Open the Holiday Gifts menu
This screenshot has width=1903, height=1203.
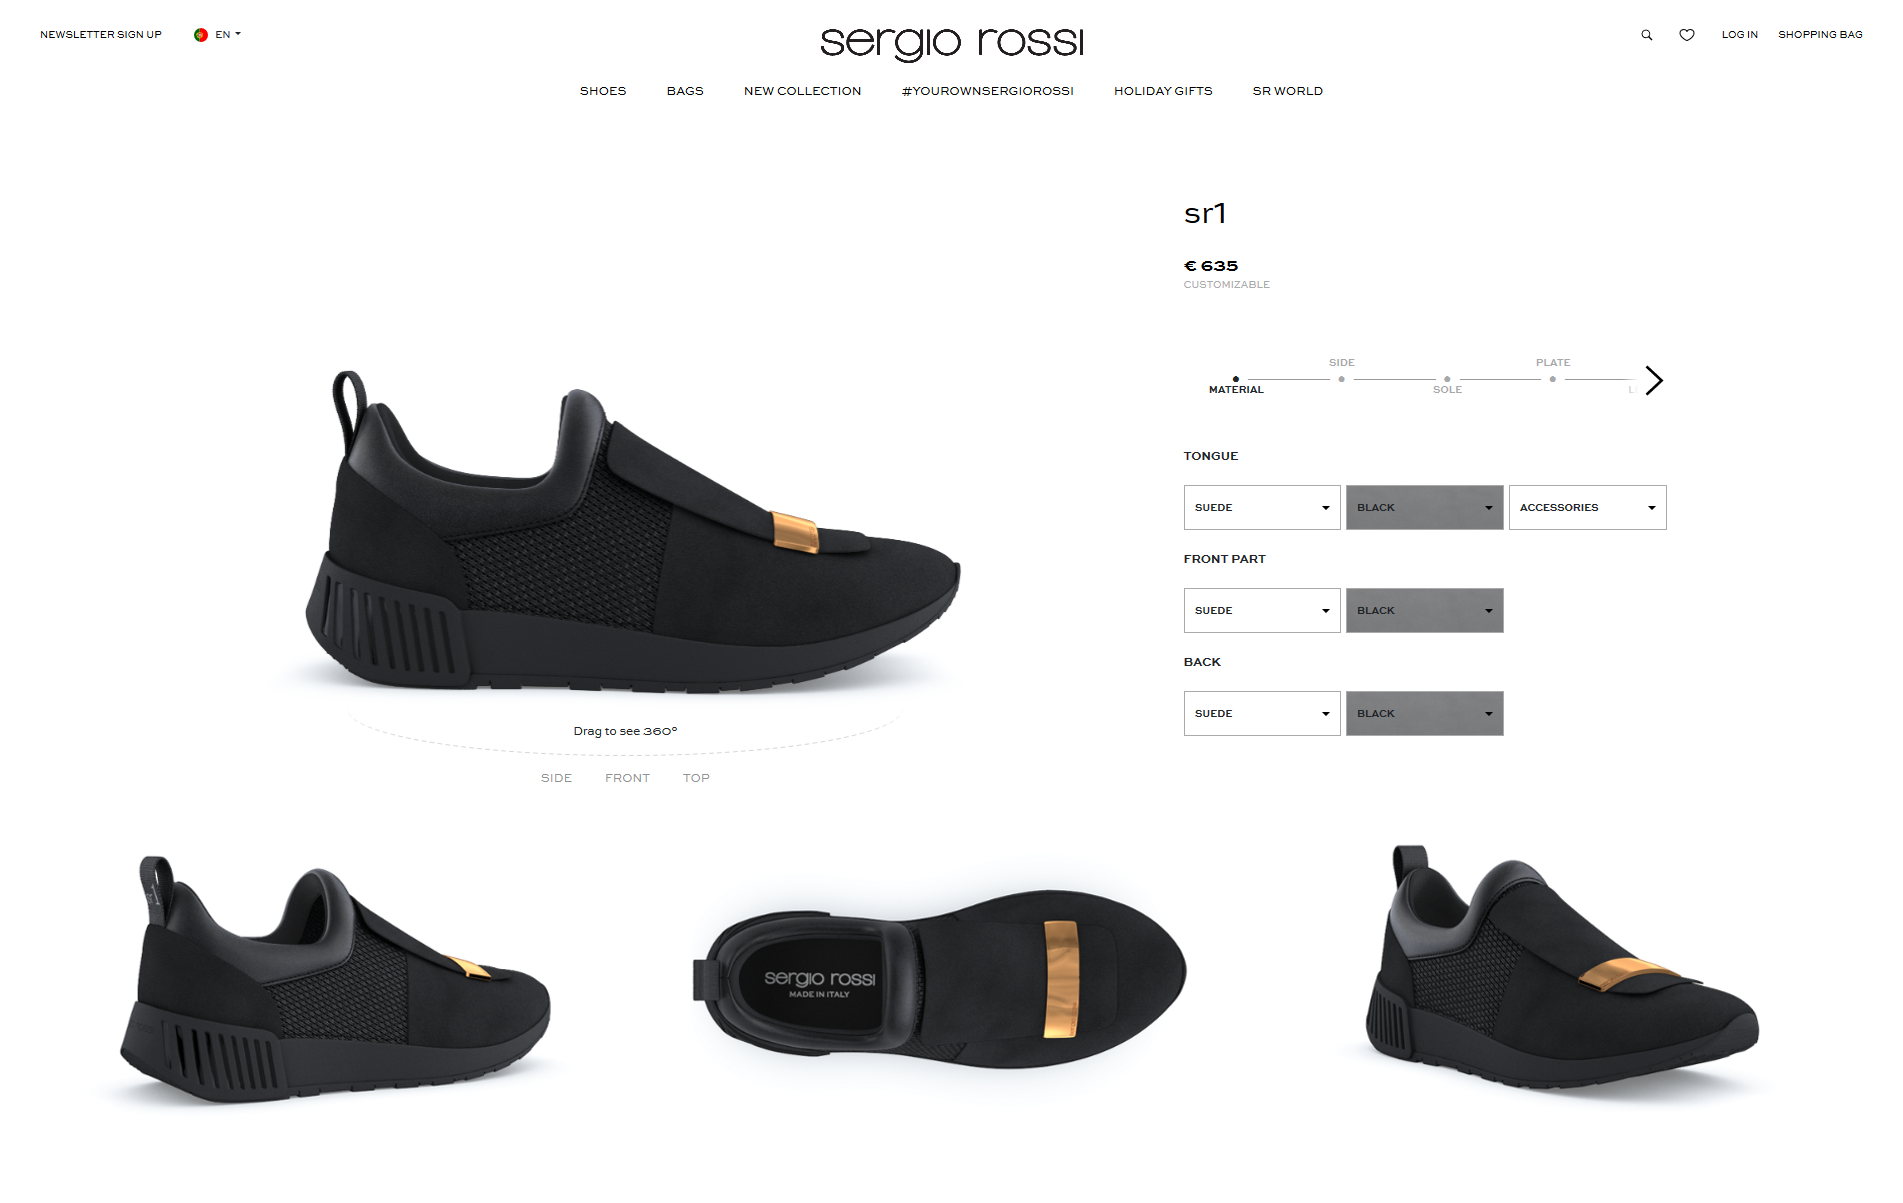1163,91
